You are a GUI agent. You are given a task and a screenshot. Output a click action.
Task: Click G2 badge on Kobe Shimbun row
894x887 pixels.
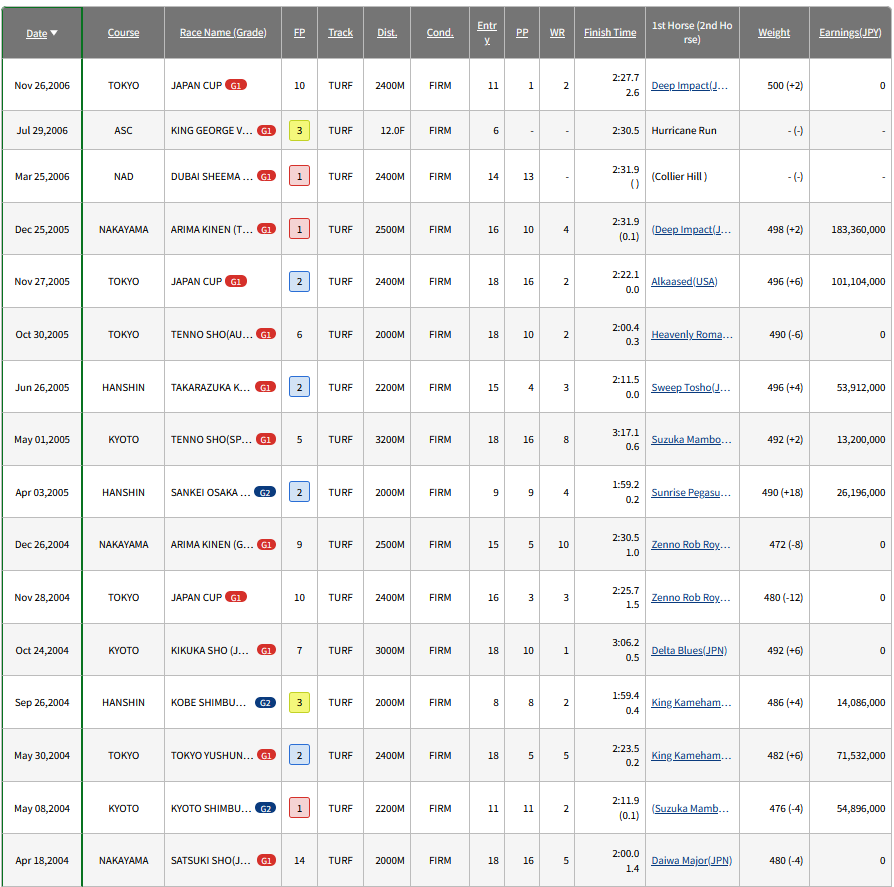(265, 702)
